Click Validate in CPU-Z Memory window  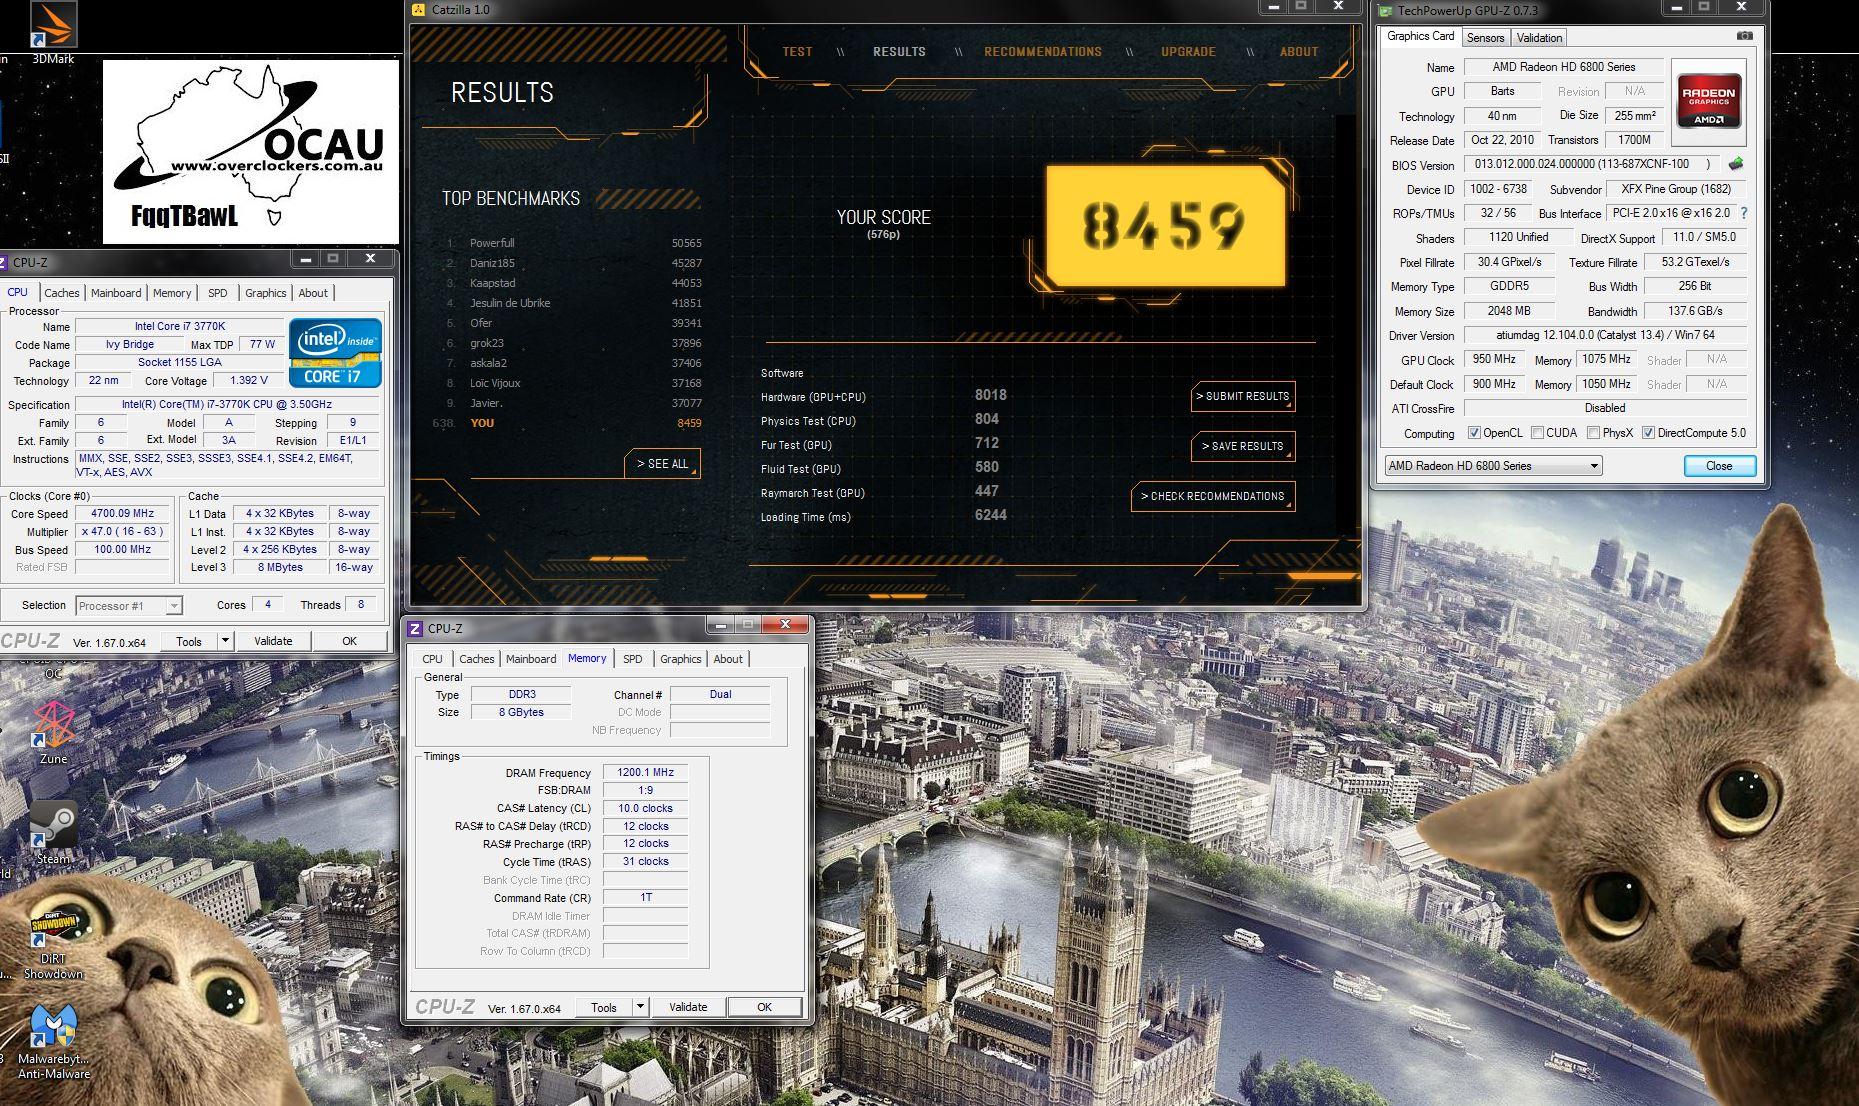pyautogui.click(x=688, y=1007)
